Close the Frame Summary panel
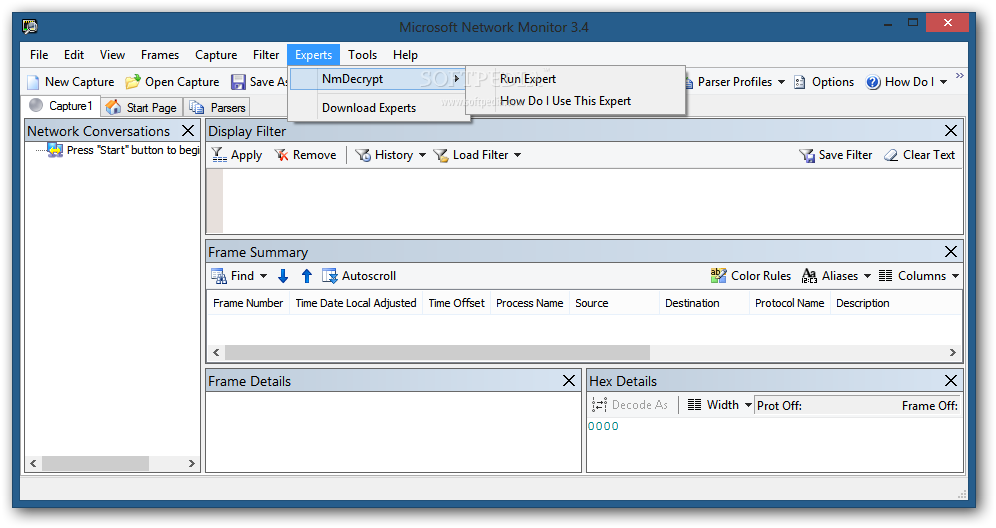 pos(951,252)
